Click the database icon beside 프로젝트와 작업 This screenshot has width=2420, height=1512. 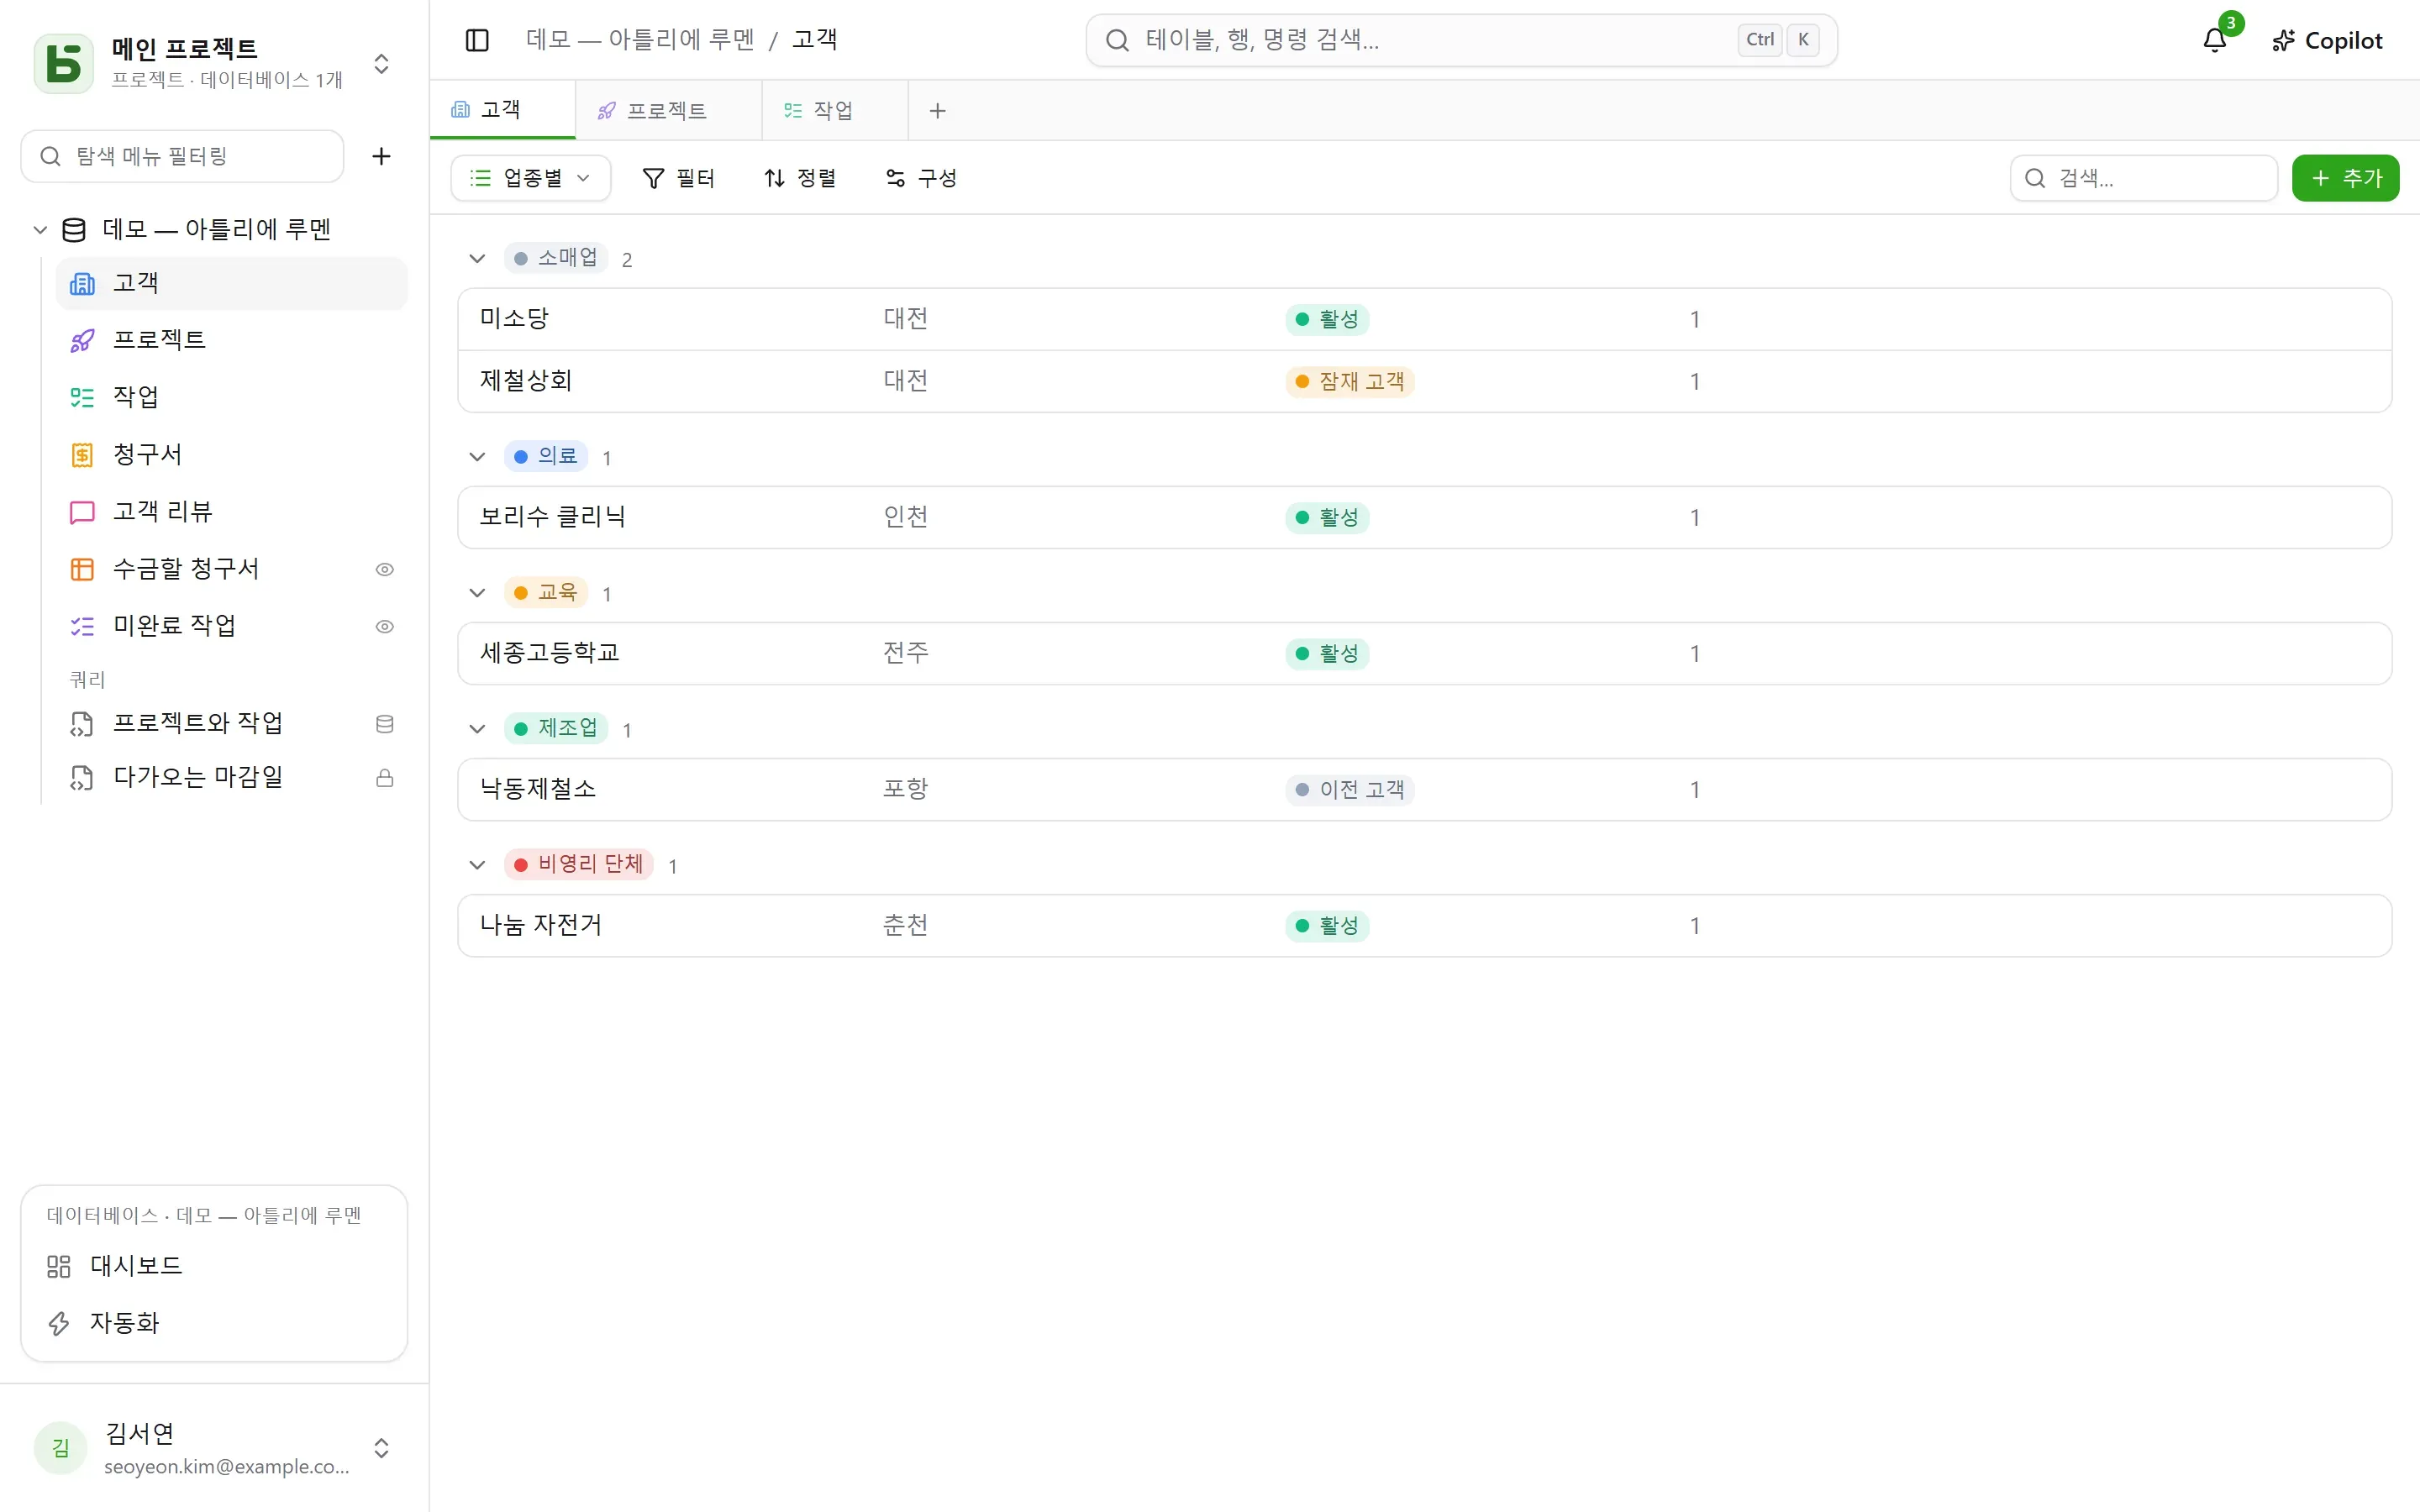point(384,724)
